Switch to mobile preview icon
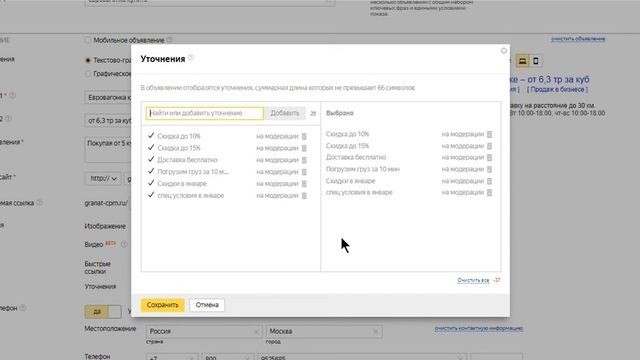The height and width of the screenshot is (360, 640). (x=536, y=61)
